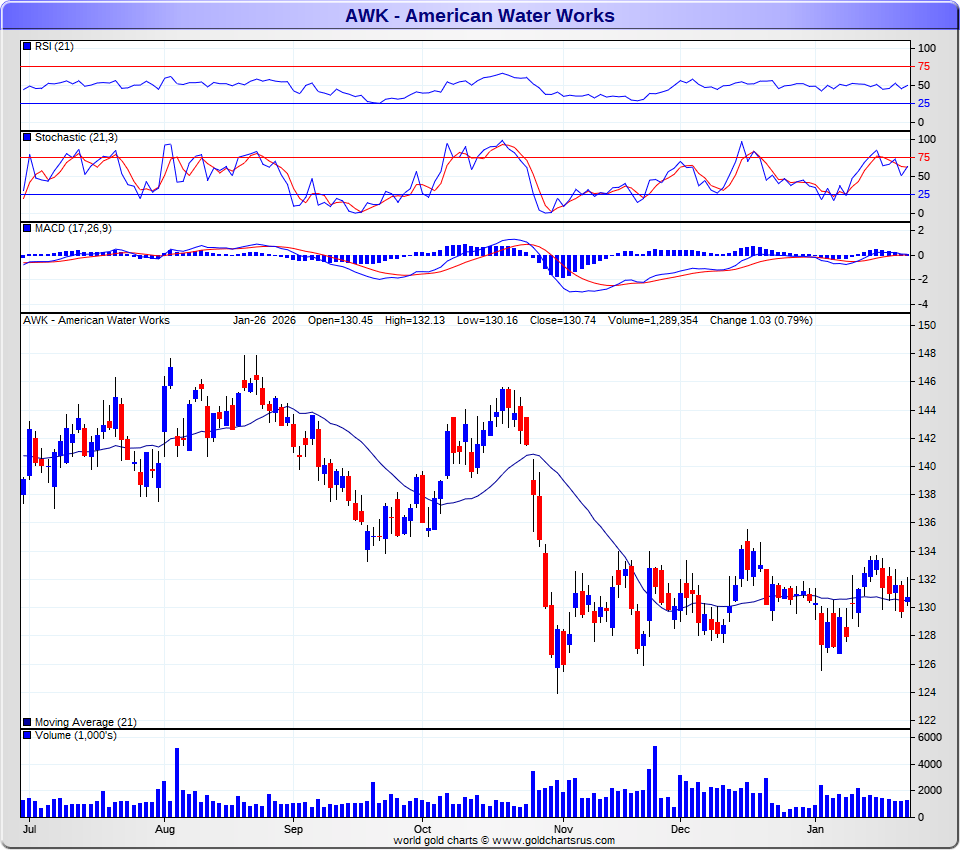Click the Jan-26 2026 date in the header
Viewport: 960px width, 850px height.
[264, 321]
